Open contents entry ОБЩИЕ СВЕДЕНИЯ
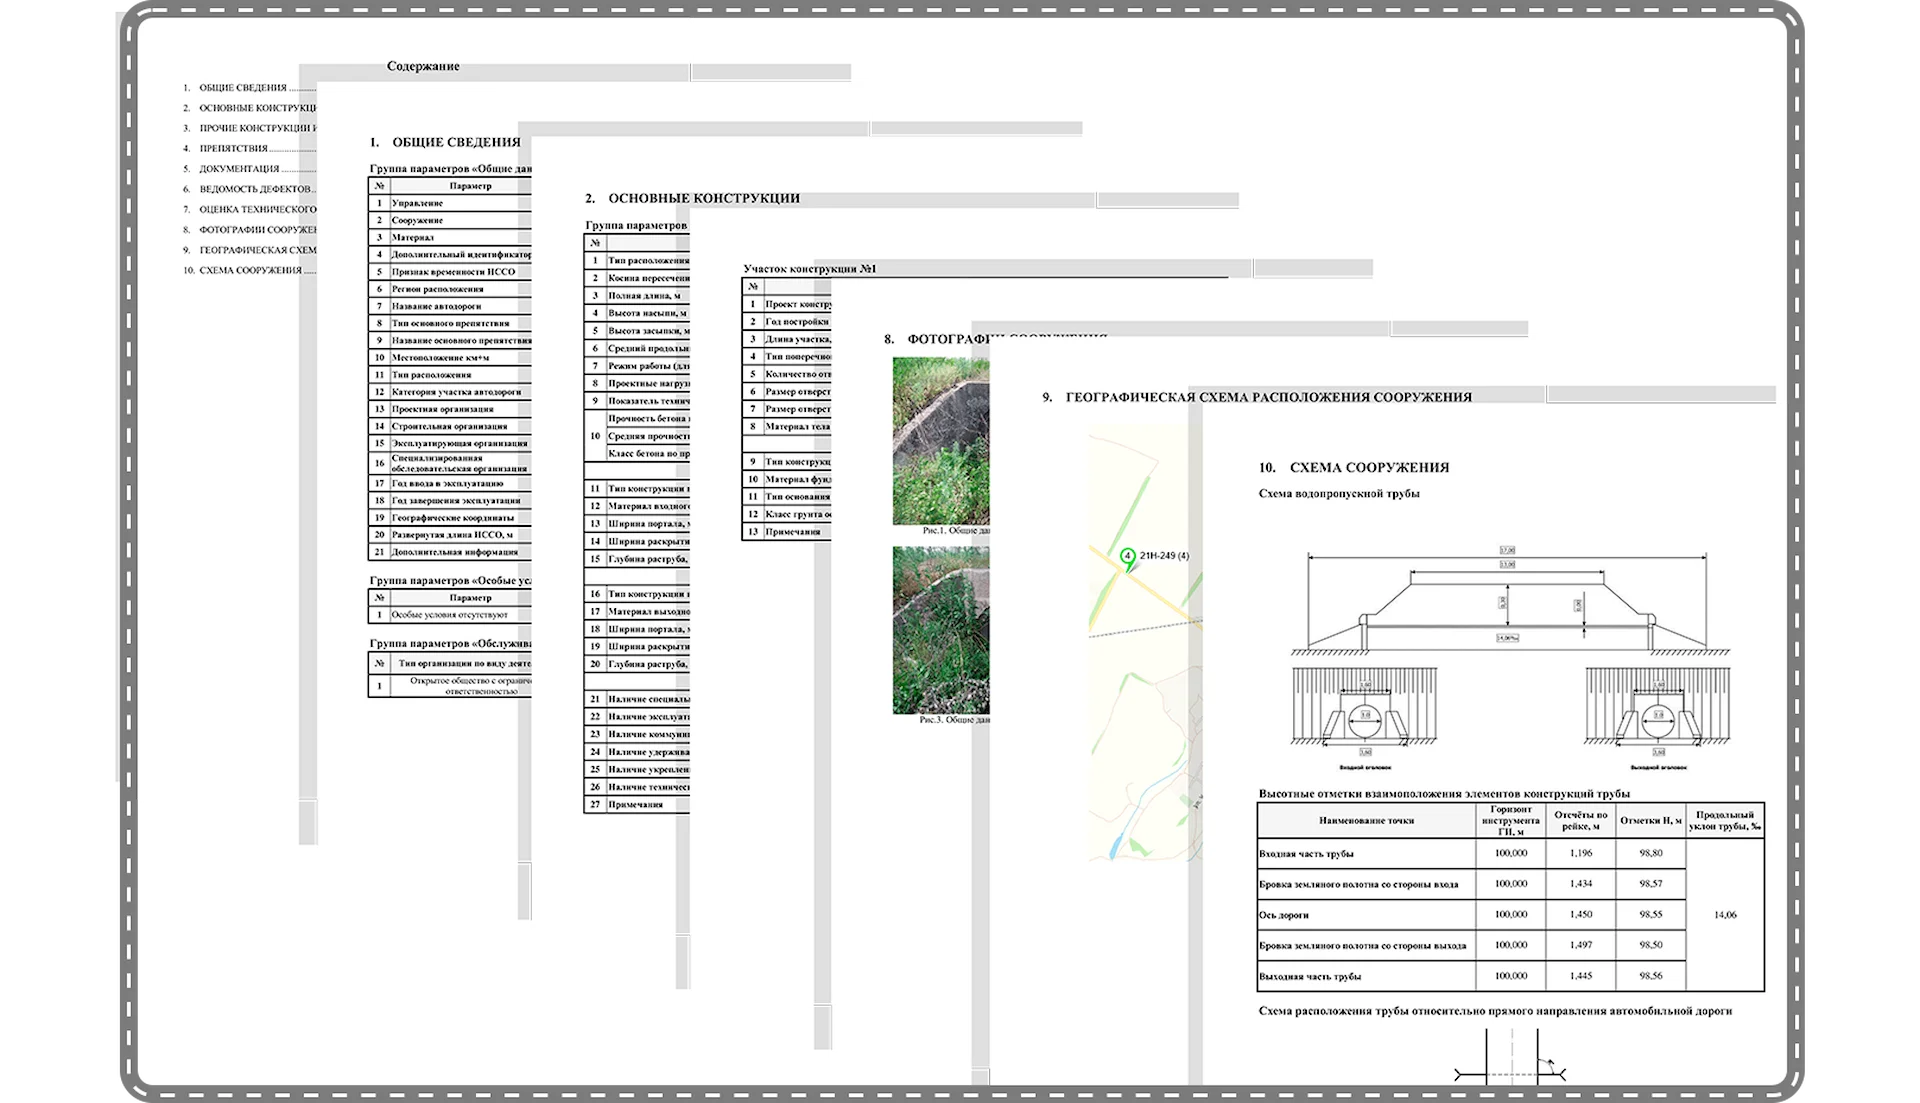The image size is (1920, 1103). 243,88
